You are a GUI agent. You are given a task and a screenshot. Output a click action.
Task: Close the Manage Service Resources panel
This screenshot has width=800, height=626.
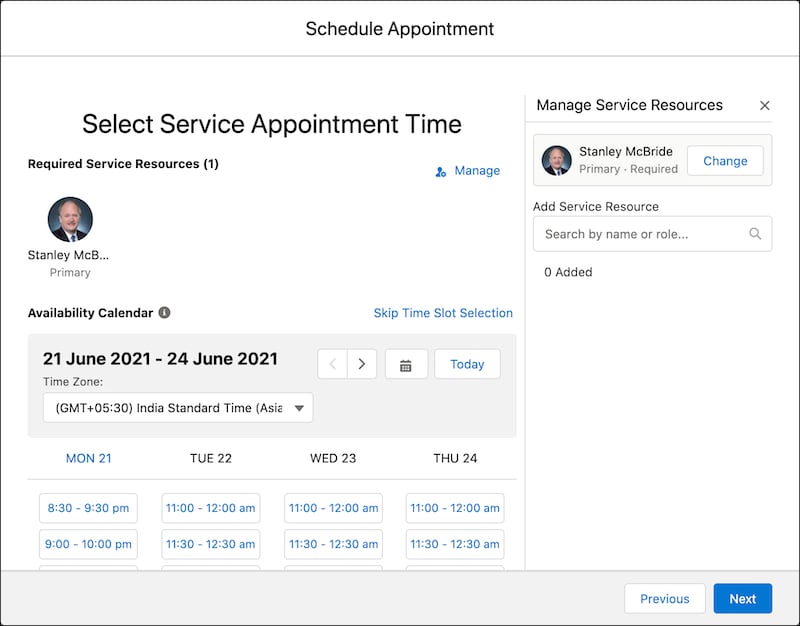[x=764, y=106]
